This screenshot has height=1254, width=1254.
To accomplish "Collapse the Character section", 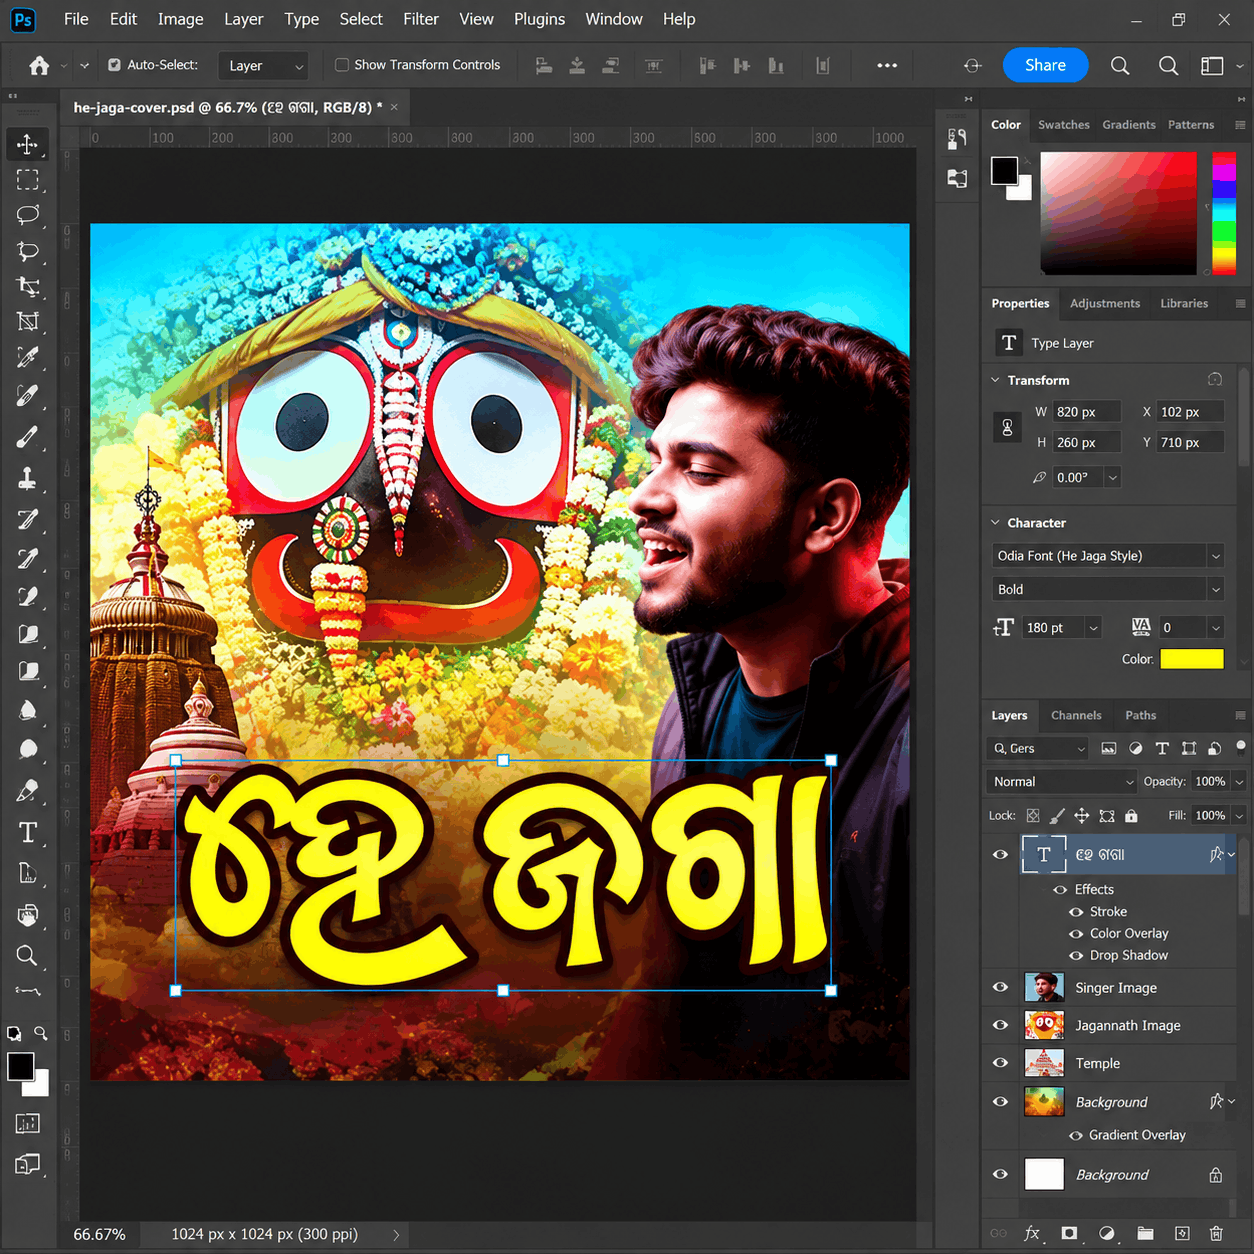I will [995, 523].
